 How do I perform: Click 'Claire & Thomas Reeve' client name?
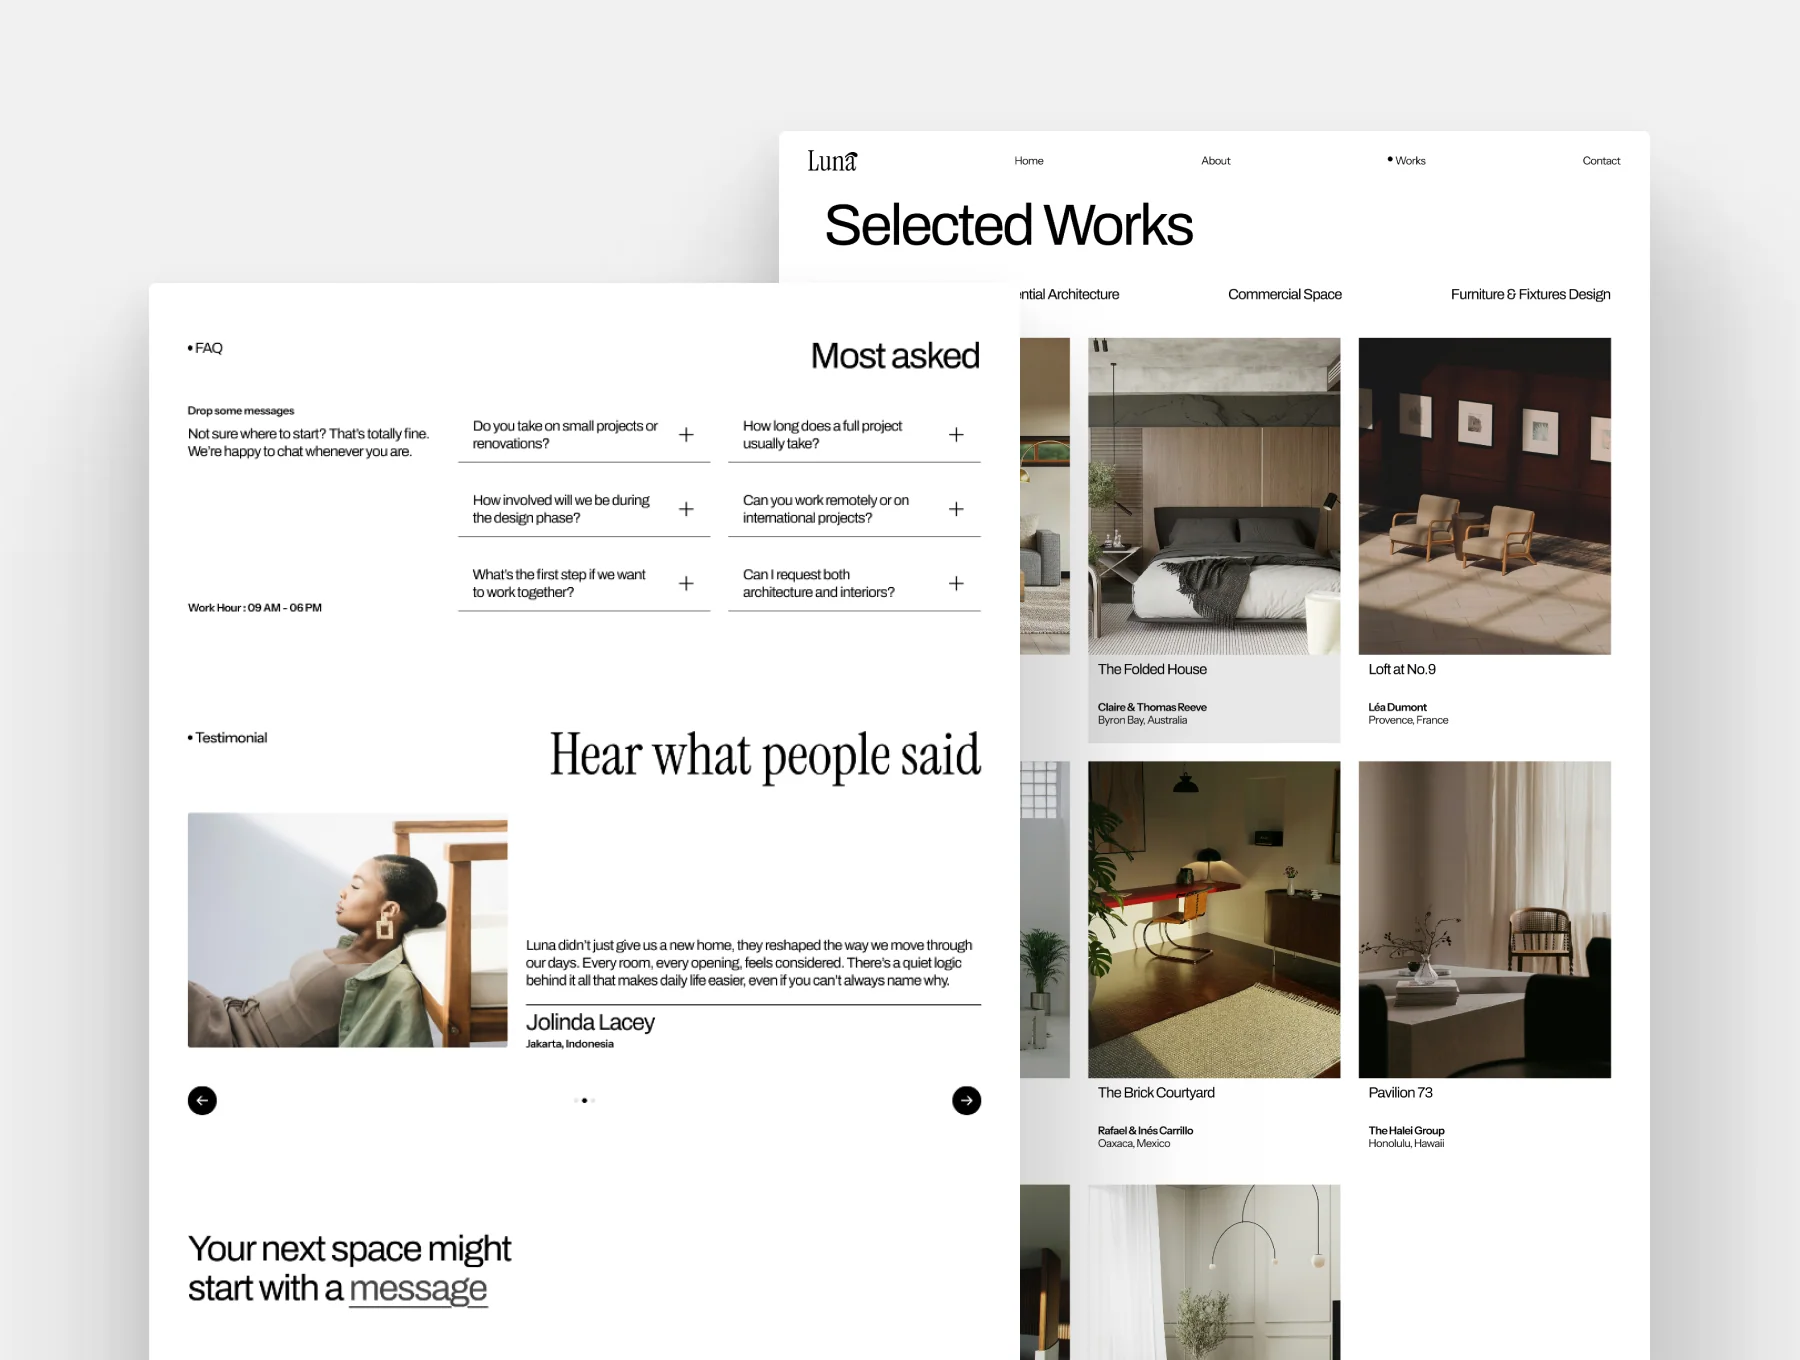point(1152,707)
